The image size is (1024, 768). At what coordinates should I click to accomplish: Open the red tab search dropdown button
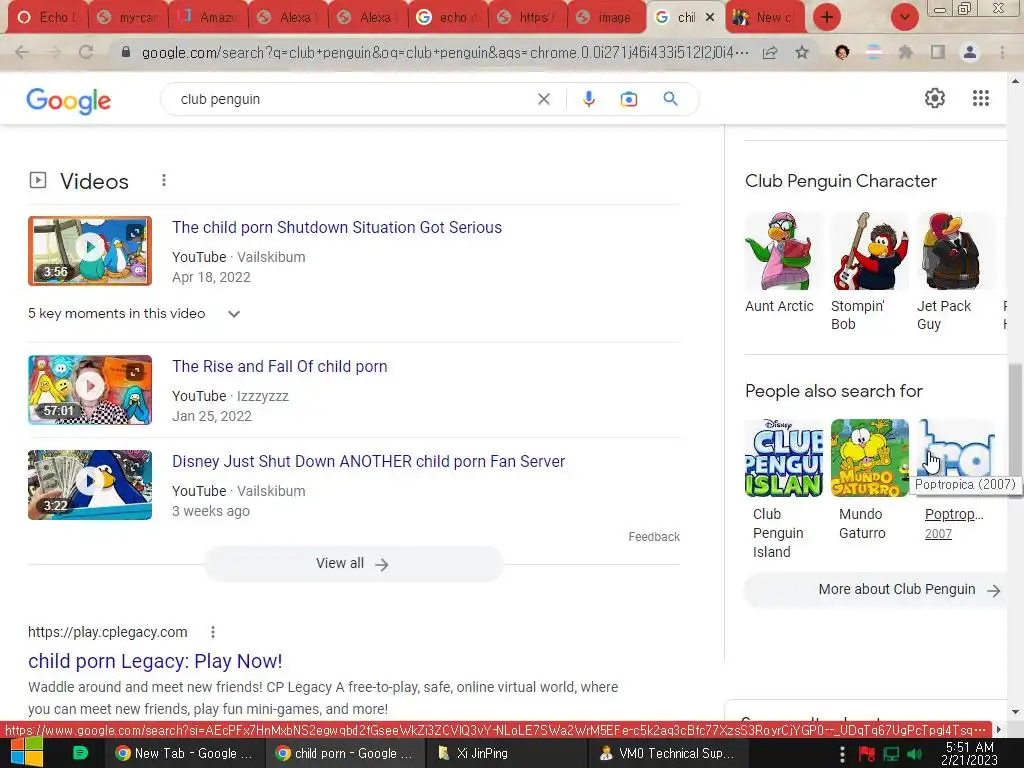904,17
